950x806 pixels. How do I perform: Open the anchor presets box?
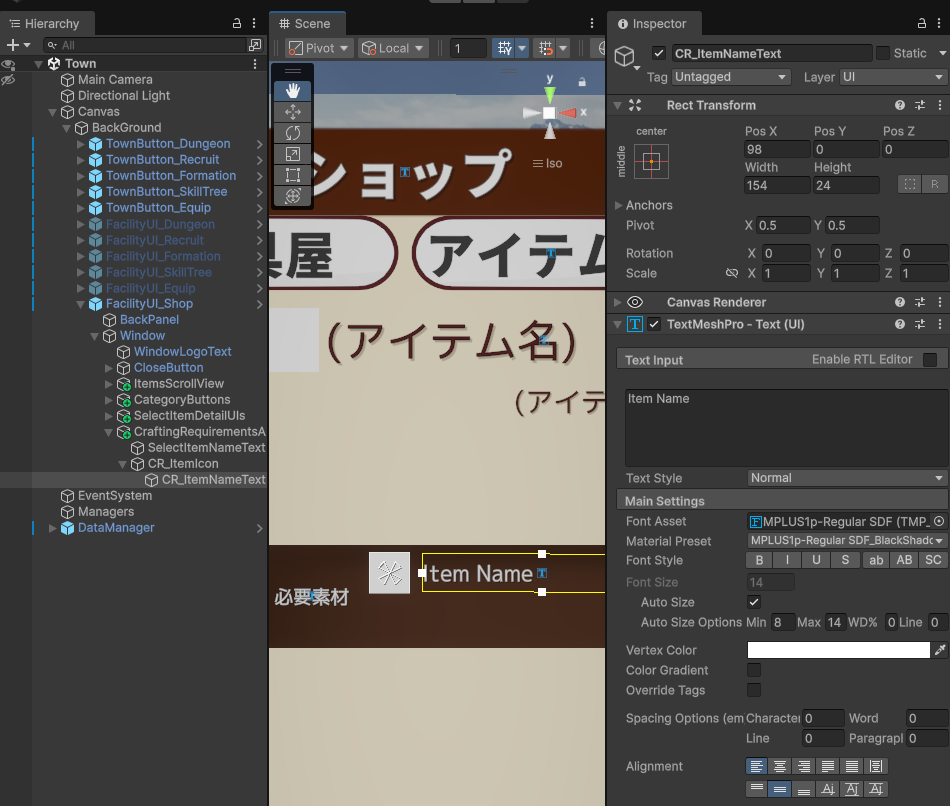point(651,161)
